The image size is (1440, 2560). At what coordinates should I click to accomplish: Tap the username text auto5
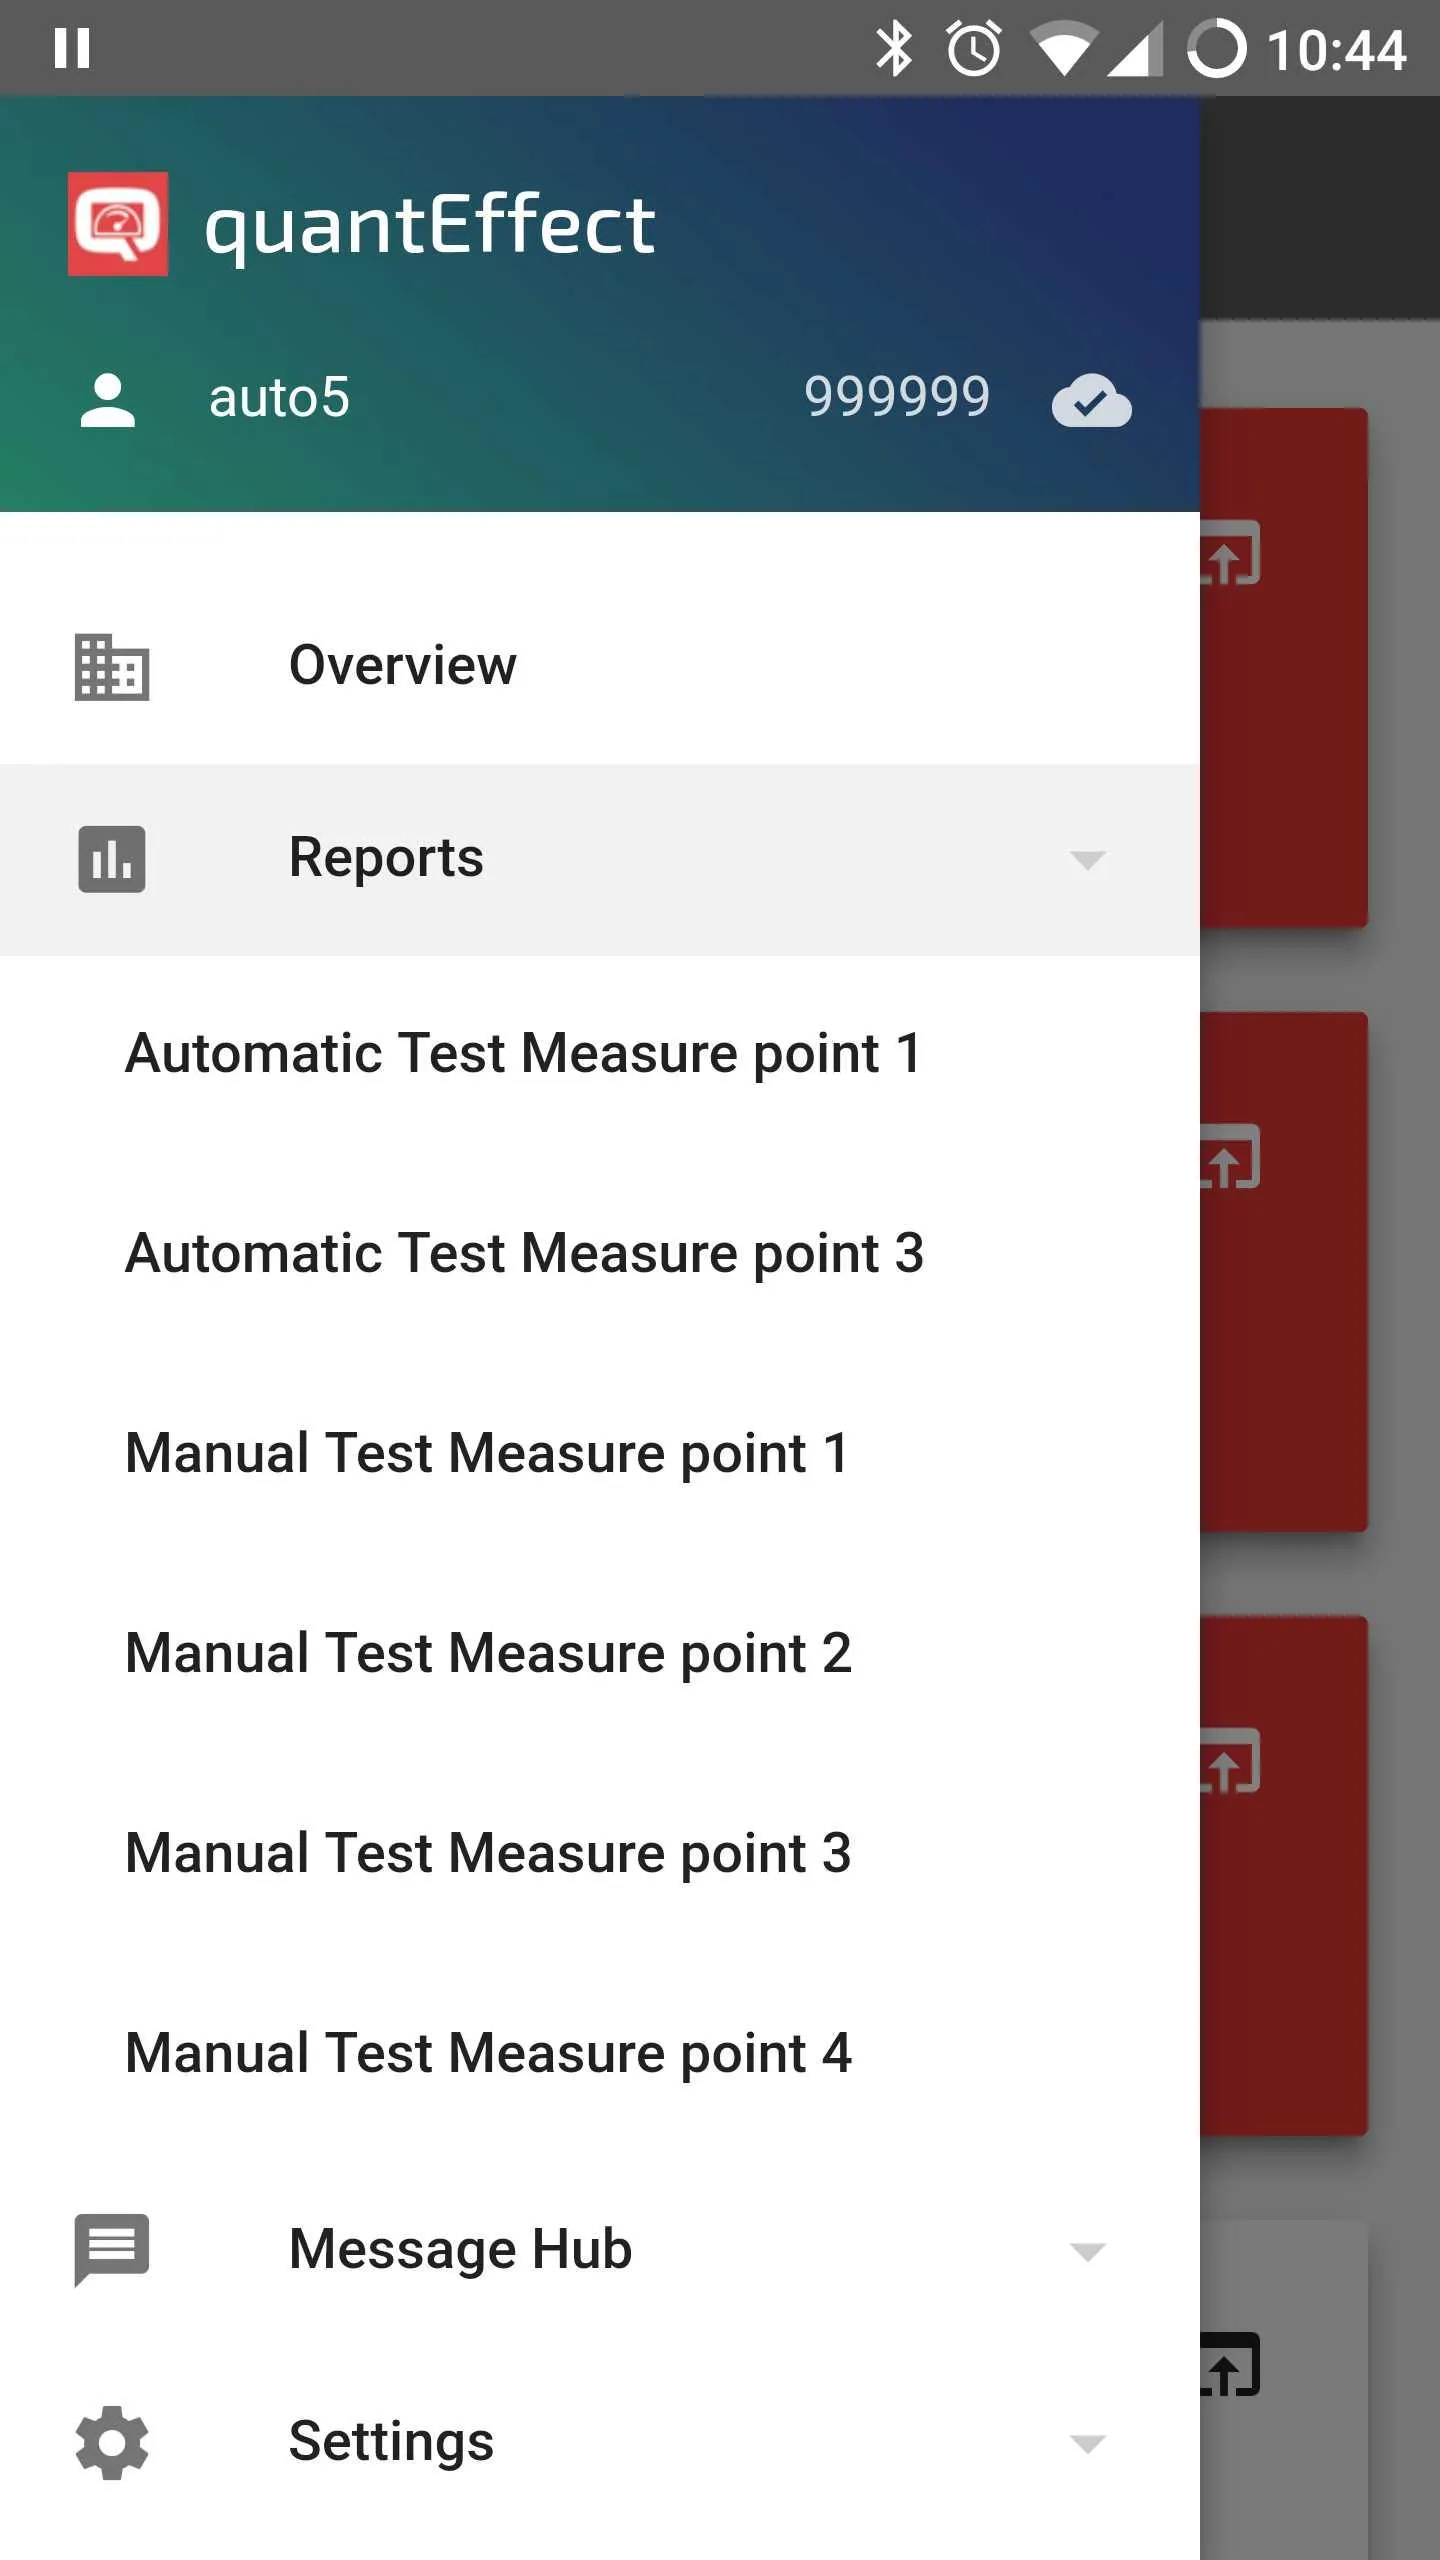279,398
